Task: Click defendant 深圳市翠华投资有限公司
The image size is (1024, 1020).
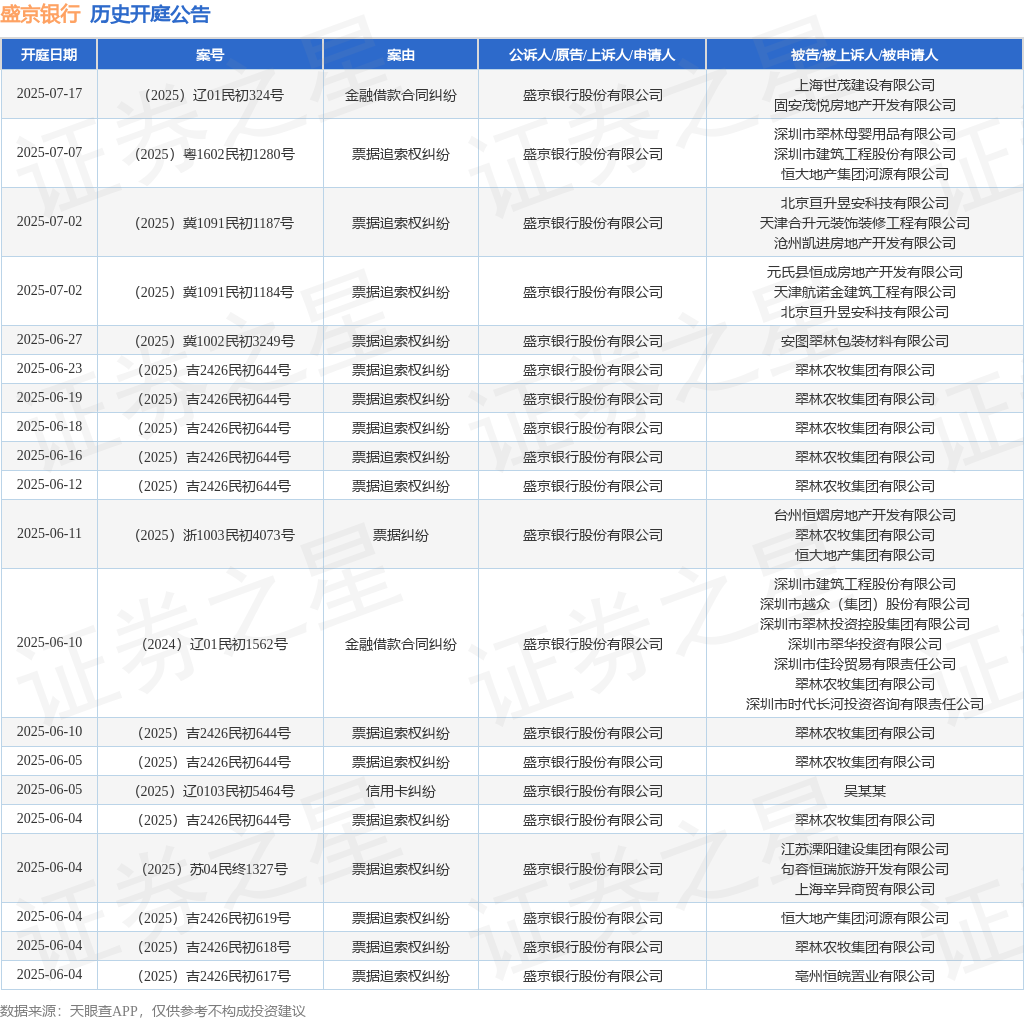Action: pos(864,645)
